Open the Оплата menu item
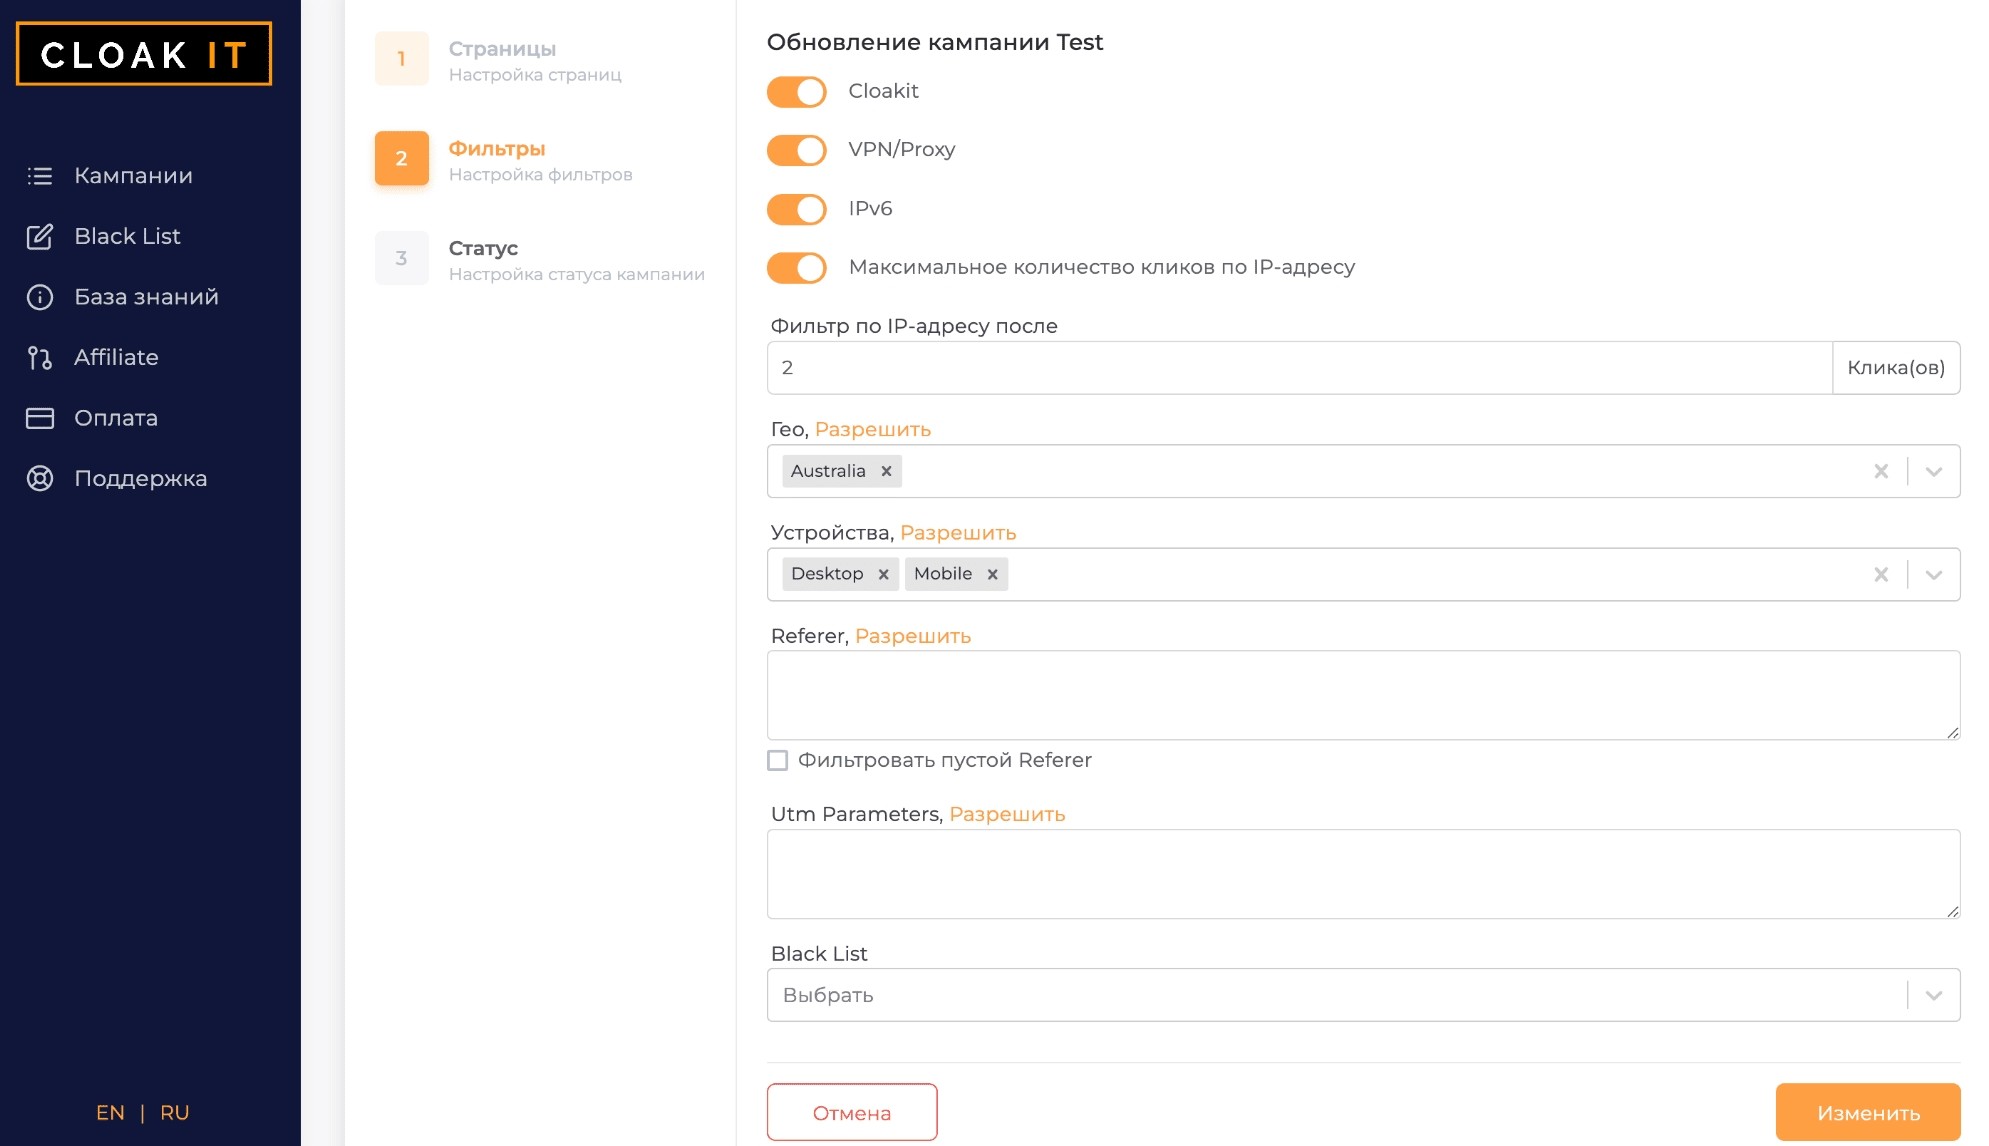Image resolution: width=1989 pixels, height=1146 pixels. [116, 418]
